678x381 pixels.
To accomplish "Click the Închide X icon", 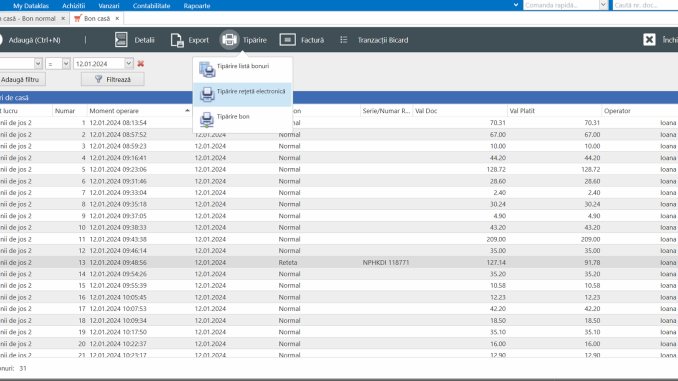I will coord(649,40).
